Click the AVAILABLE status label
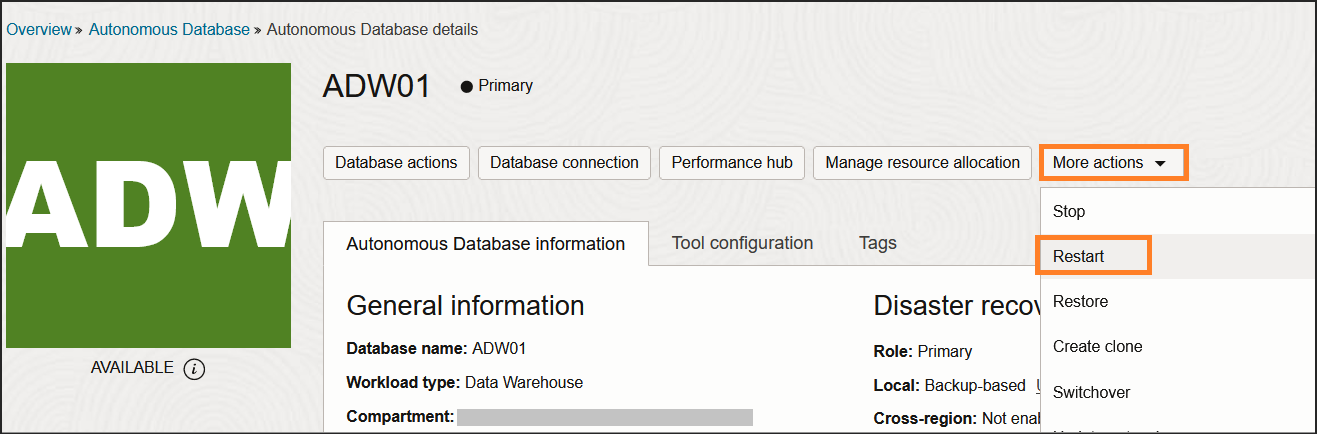Viewport: 1317px width, 434px height. (x=132, y=367)
